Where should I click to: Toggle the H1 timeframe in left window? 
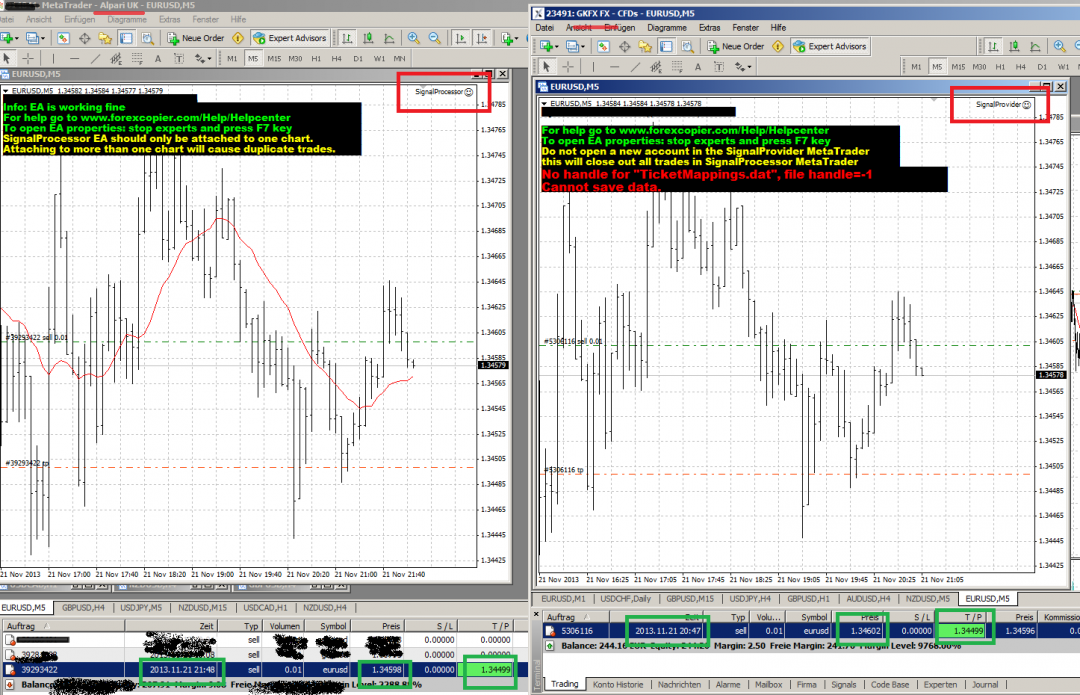point(315,58)
